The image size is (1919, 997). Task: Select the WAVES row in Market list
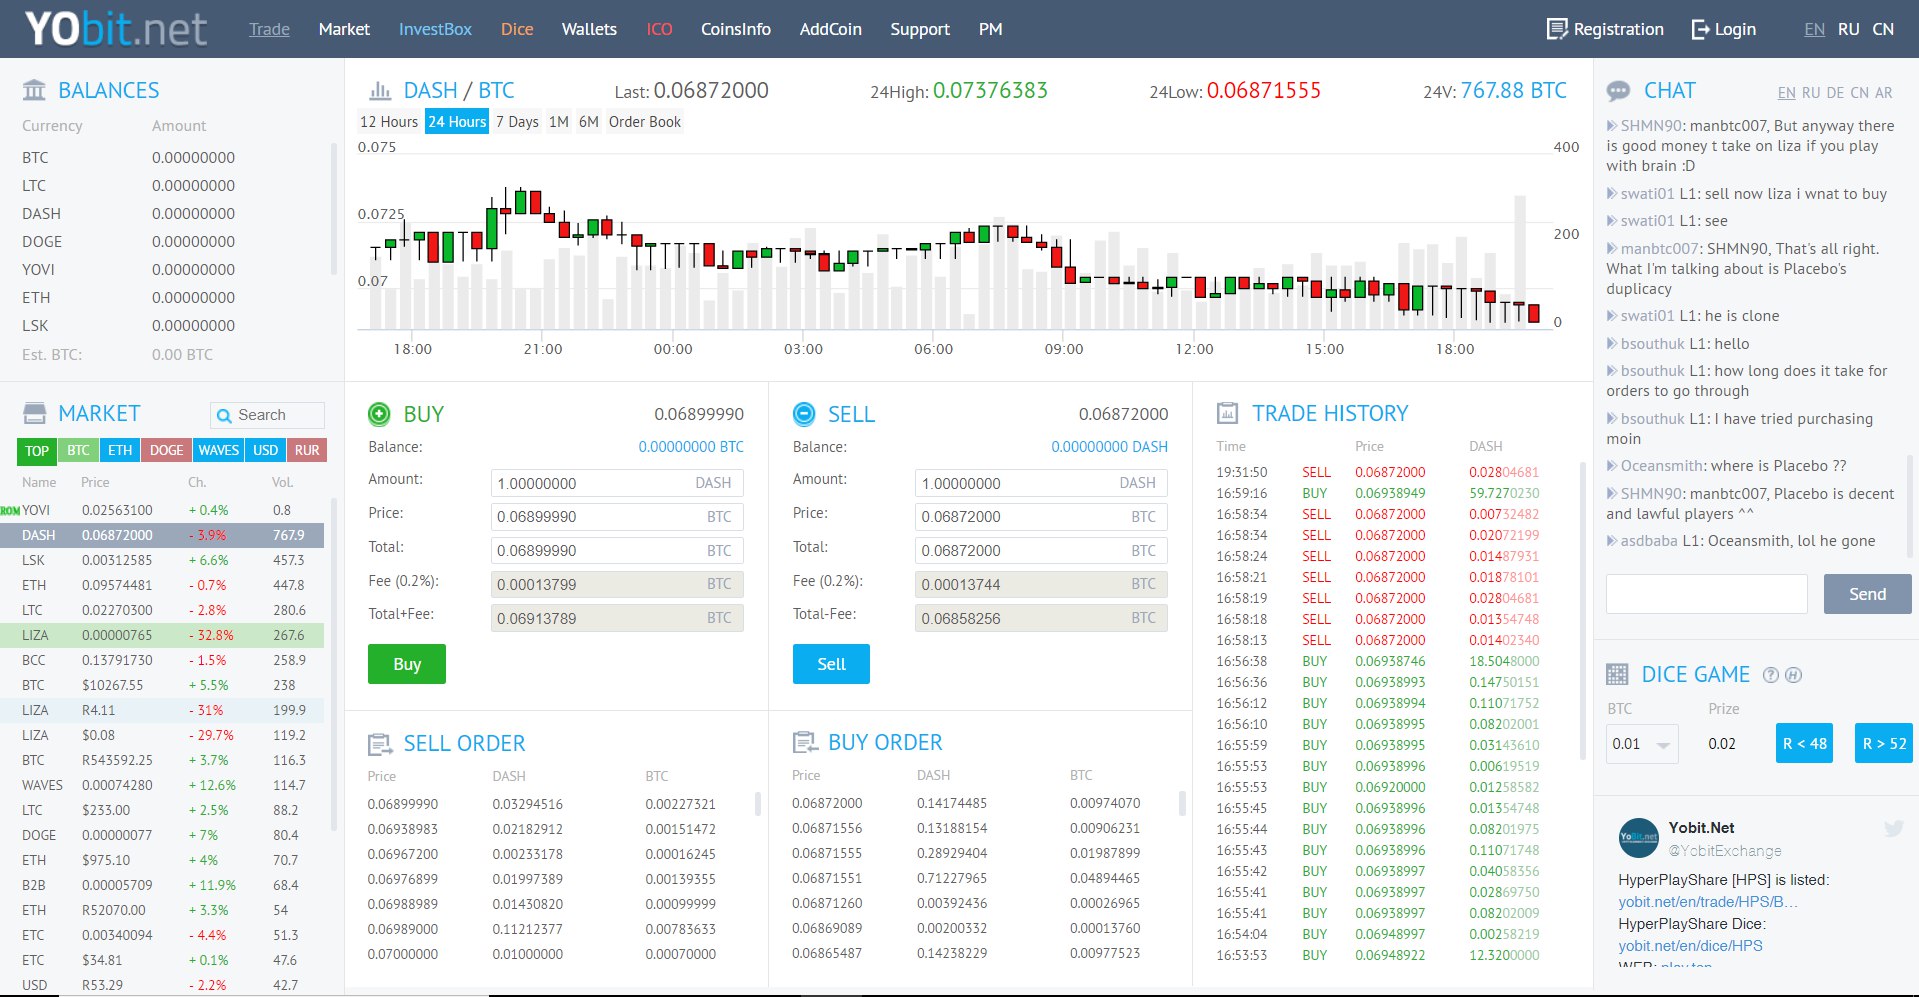pyautogui.click(x=162, y=785)
